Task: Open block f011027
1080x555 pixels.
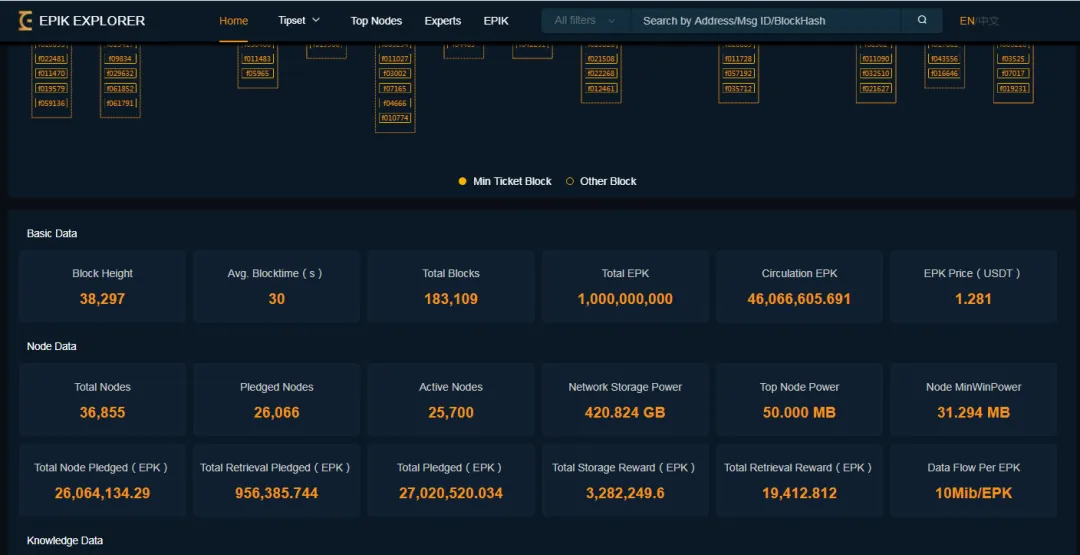Action: (395, 59)
